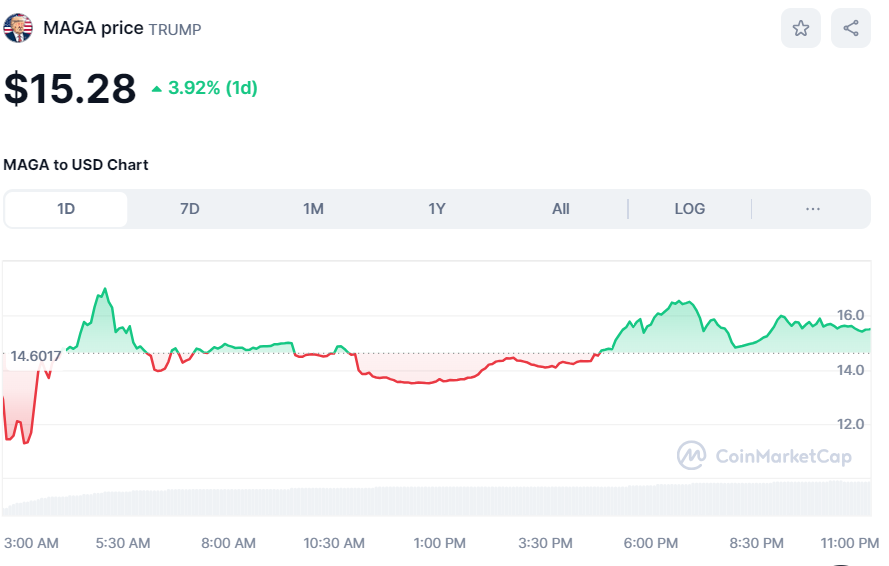Select the 1D chart range tab
This screenshot has height=566, width=889.
[66, 209]
